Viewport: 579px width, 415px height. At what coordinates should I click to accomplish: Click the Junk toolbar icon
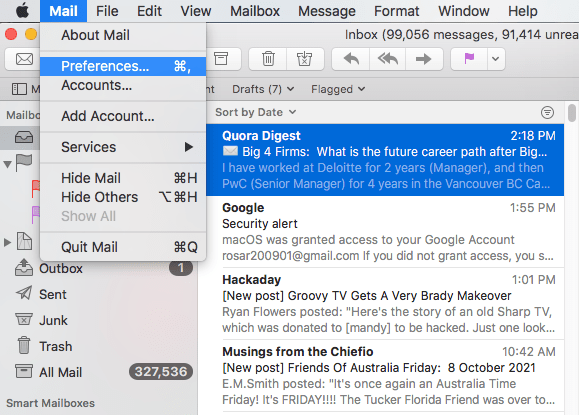point(304,59)
